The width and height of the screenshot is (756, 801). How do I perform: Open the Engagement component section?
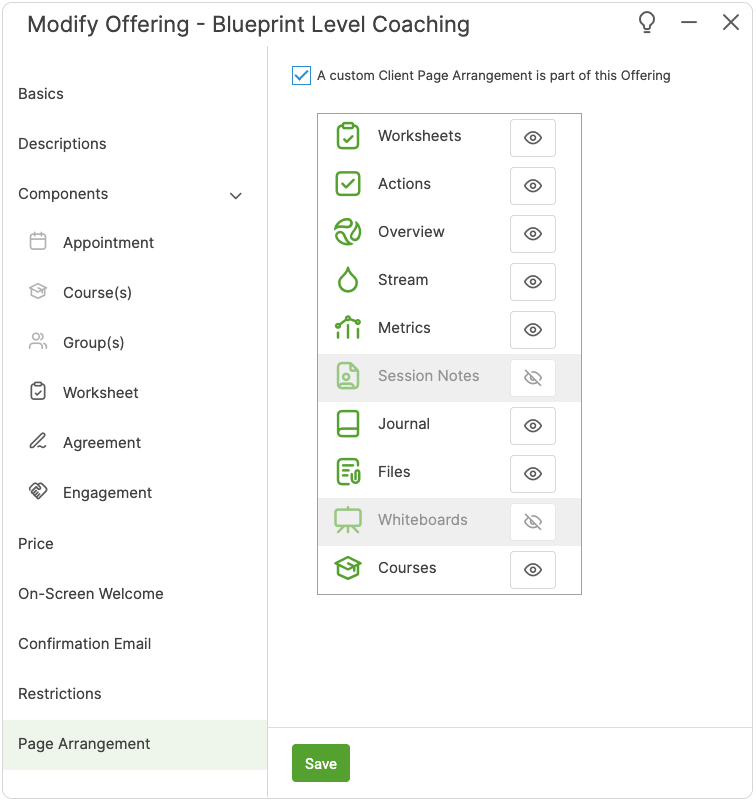[x=107, y=493]
